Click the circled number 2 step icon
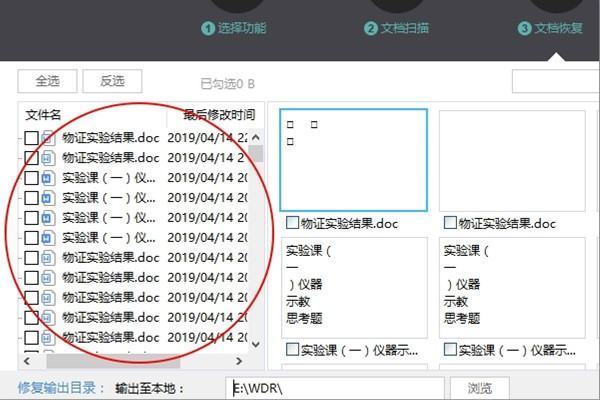This screenshot has width=600, height=400. coord(370,28)
